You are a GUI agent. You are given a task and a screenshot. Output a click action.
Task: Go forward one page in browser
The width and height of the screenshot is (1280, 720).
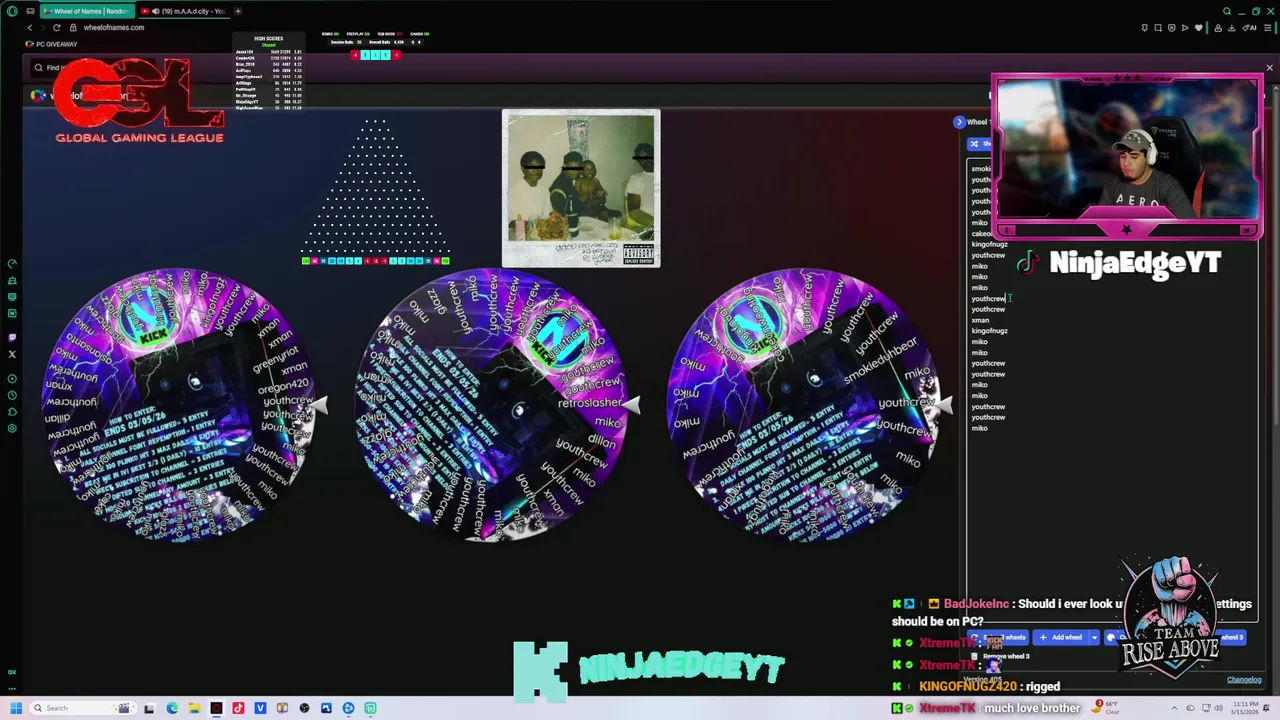43,27
